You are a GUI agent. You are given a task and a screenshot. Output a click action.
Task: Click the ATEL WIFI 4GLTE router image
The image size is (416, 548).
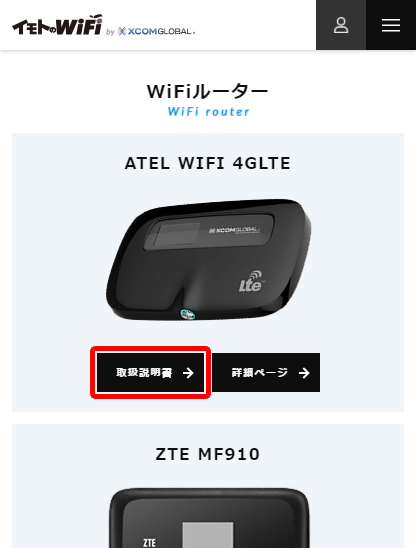coord(208,260)
